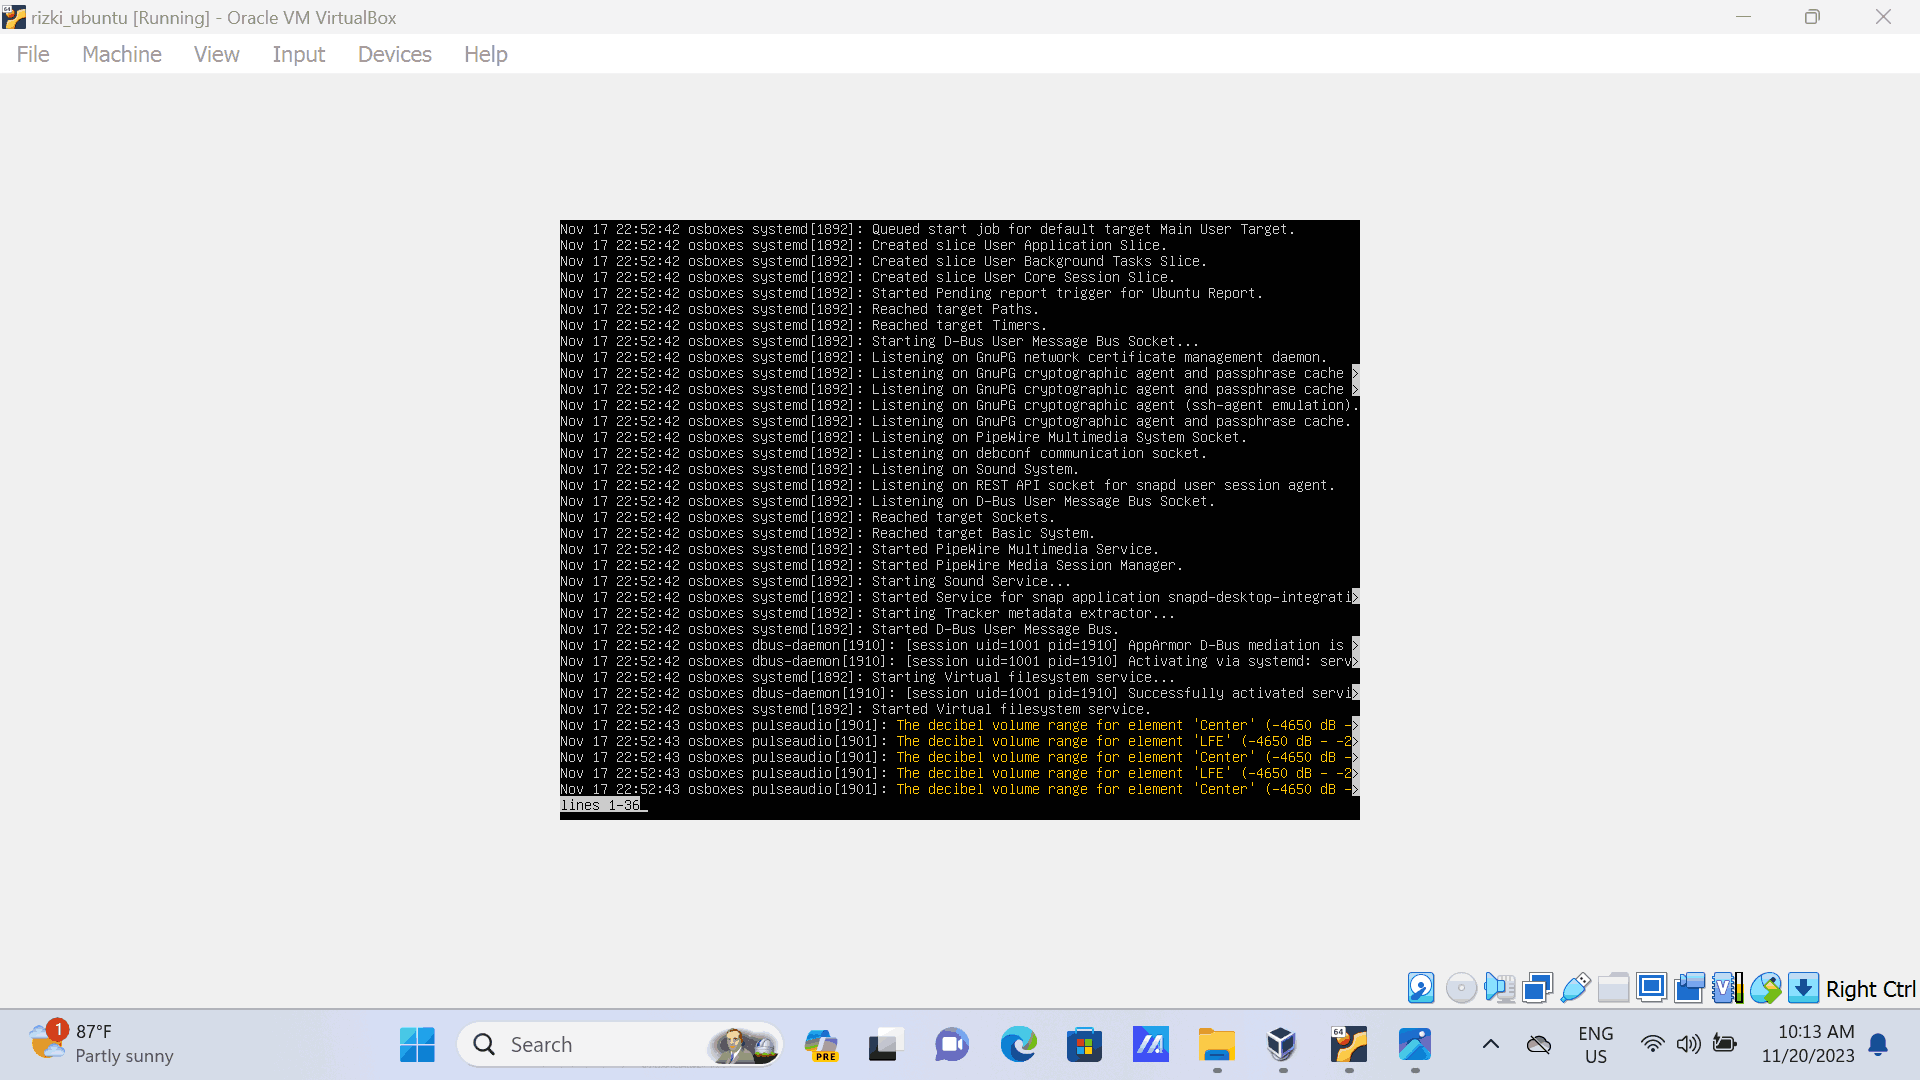This screenshot has height=1080, width=1920.
Task: Click inside the VM terminal log display
Action: coord(960,520)
